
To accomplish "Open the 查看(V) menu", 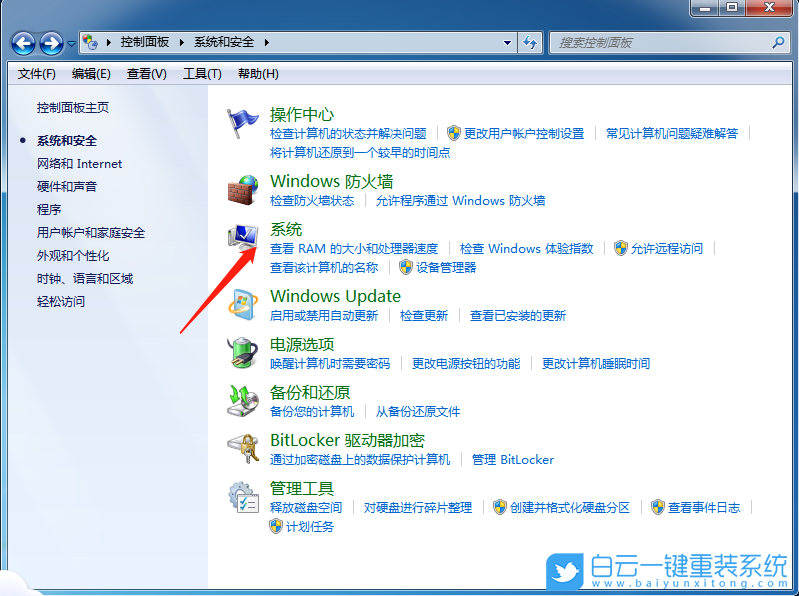I will click(x=147, y=74).
